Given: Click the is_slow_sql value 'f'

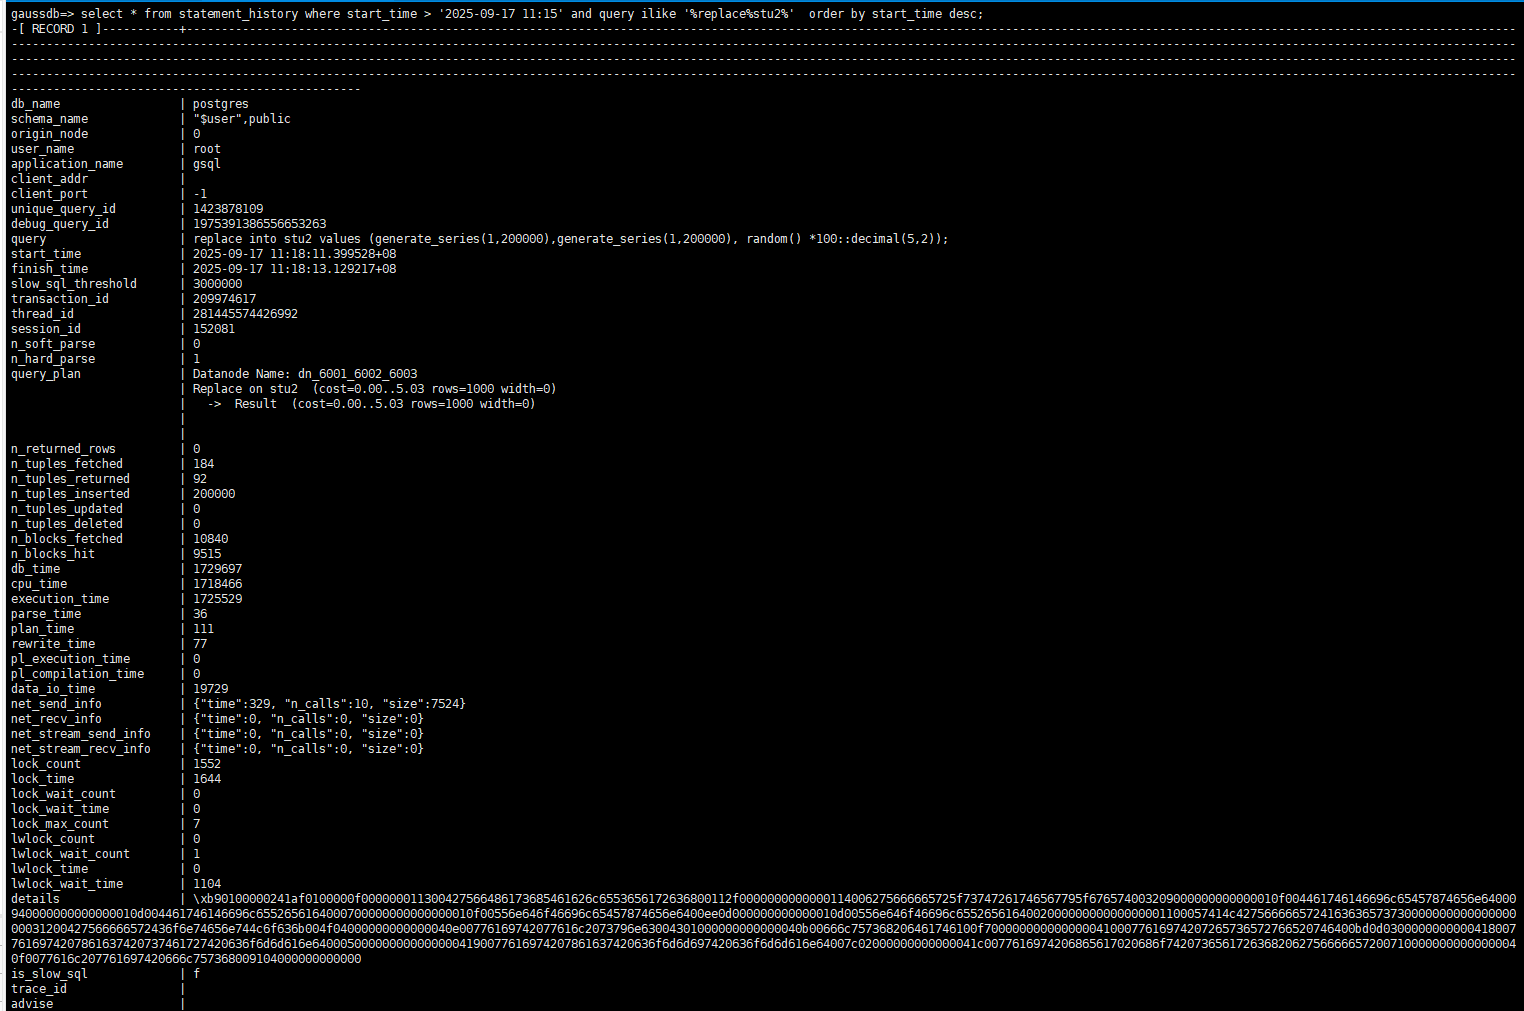Looking at the screenshot, I should pos(197,974).
